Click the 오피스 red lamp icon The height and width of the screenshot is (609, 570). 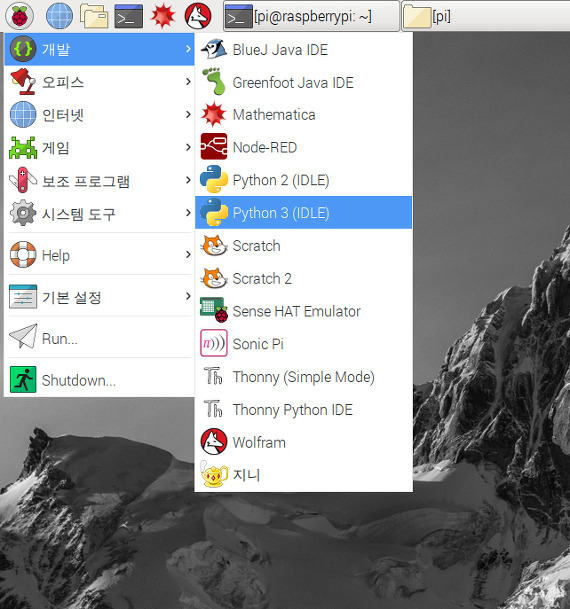23,81
